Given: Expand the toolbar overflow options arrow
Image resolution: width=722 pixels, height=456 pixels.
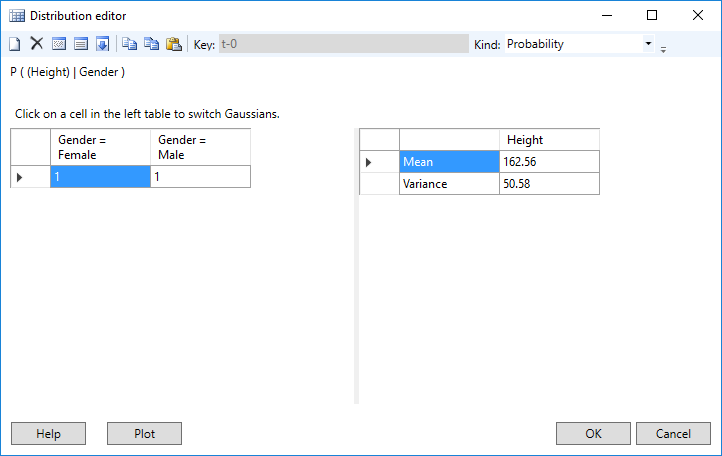Looking at the screenshot, I should click(663, 47).
